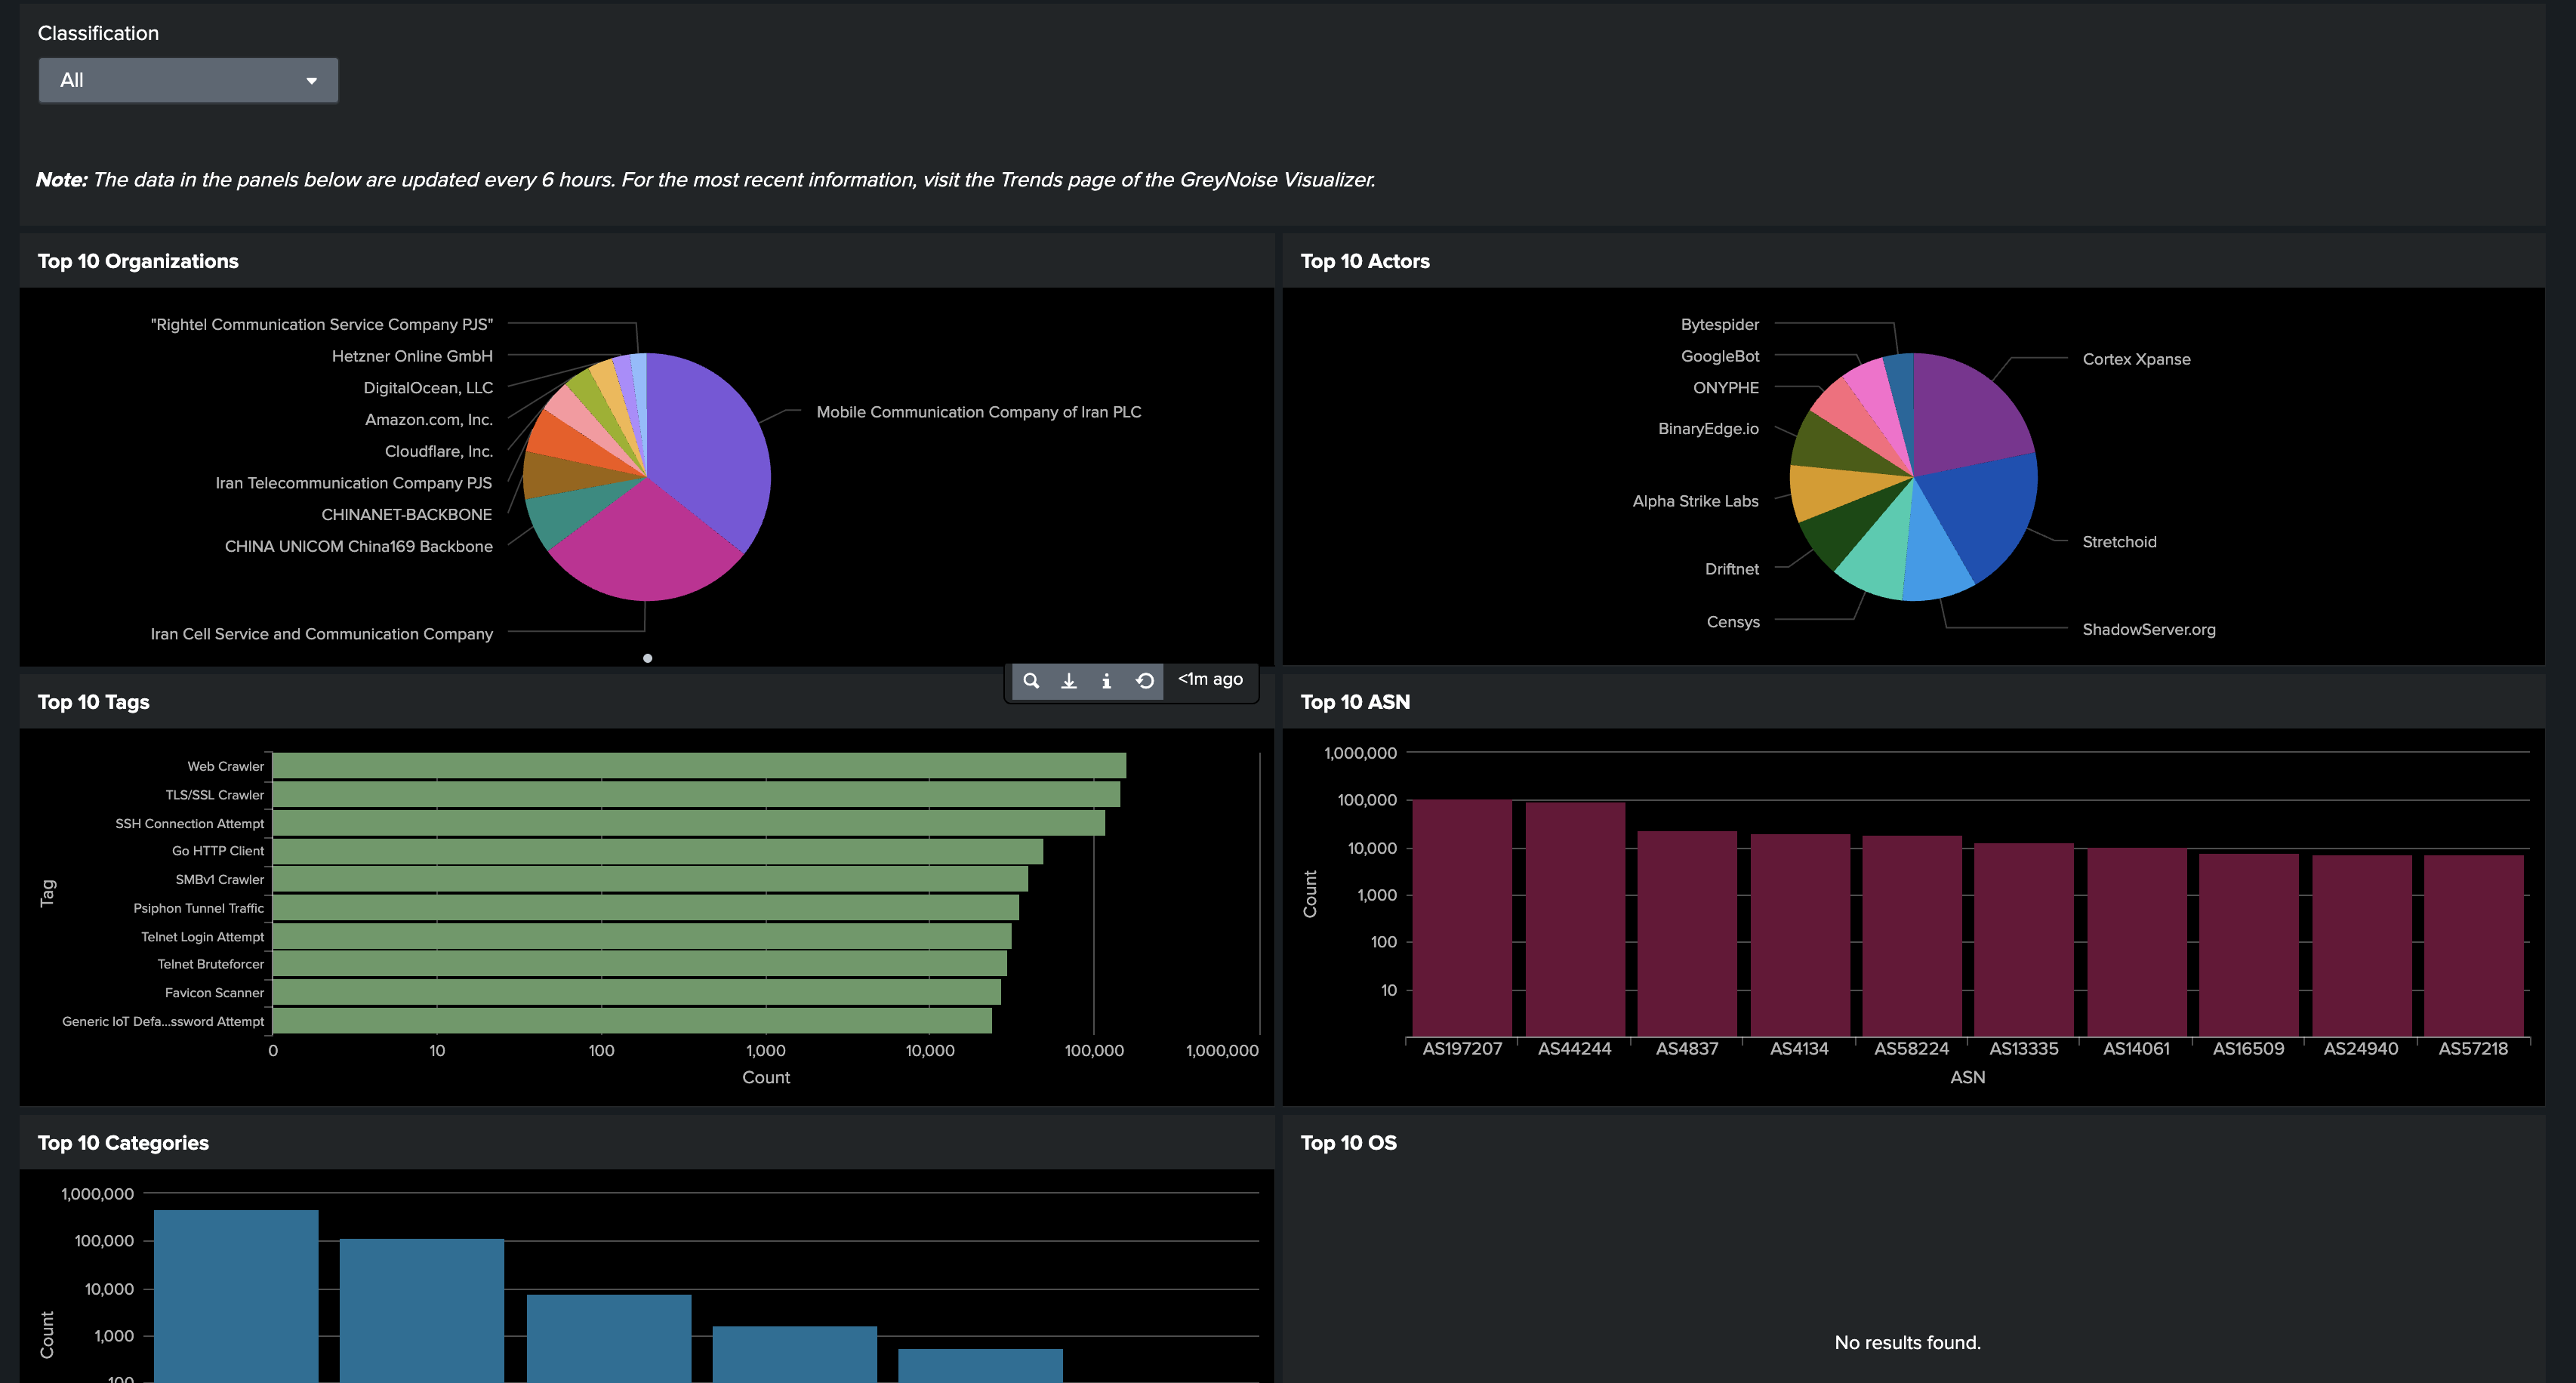Click the dark blue Stretchoid pie slice
The height and width of the screenshot is (1383, 2576).
pyautogui.click(x=1985, y=510)
